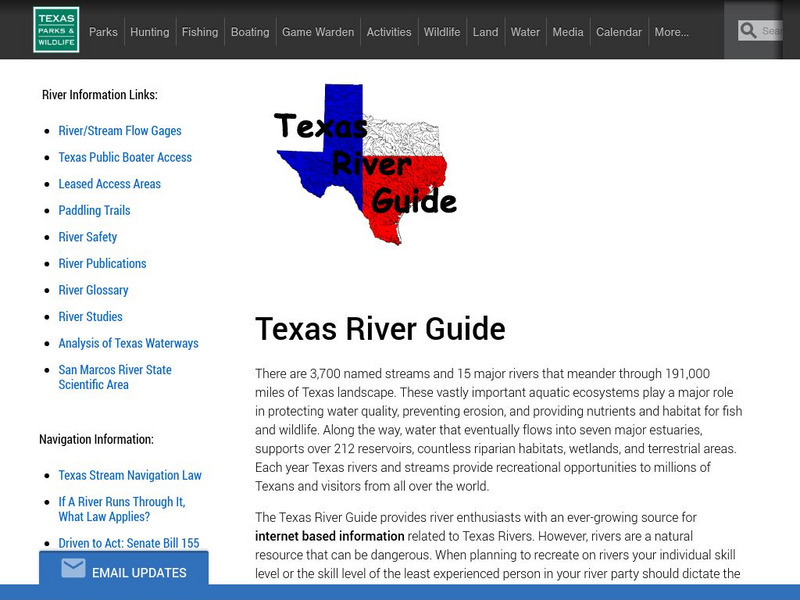Read the River Safety page
The height and width of the screenshot is (600, 800).
point(86,237)
